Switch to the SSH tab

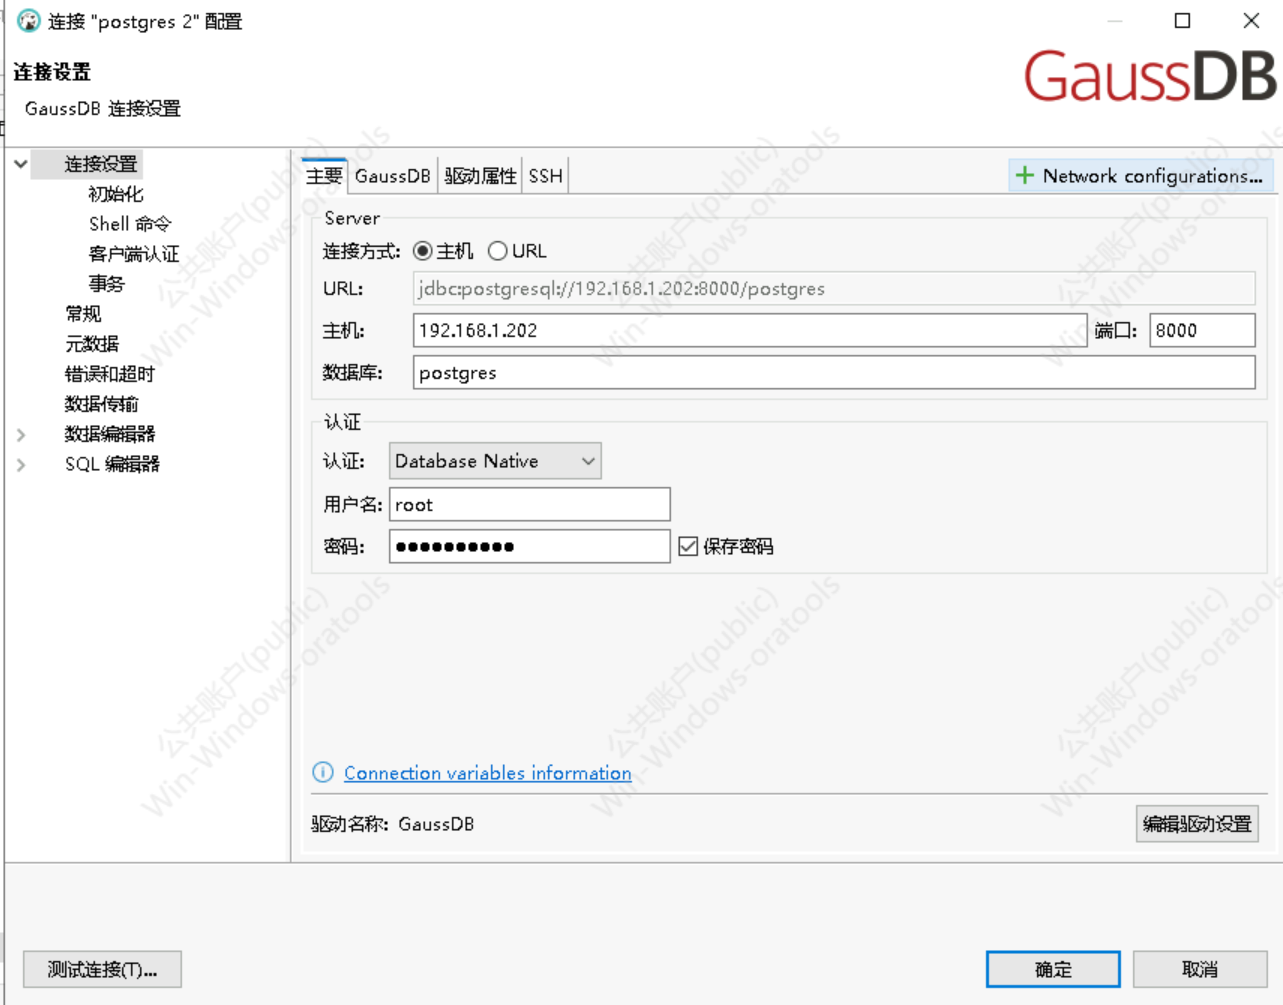pyautogui.click(x=545, y=176)
